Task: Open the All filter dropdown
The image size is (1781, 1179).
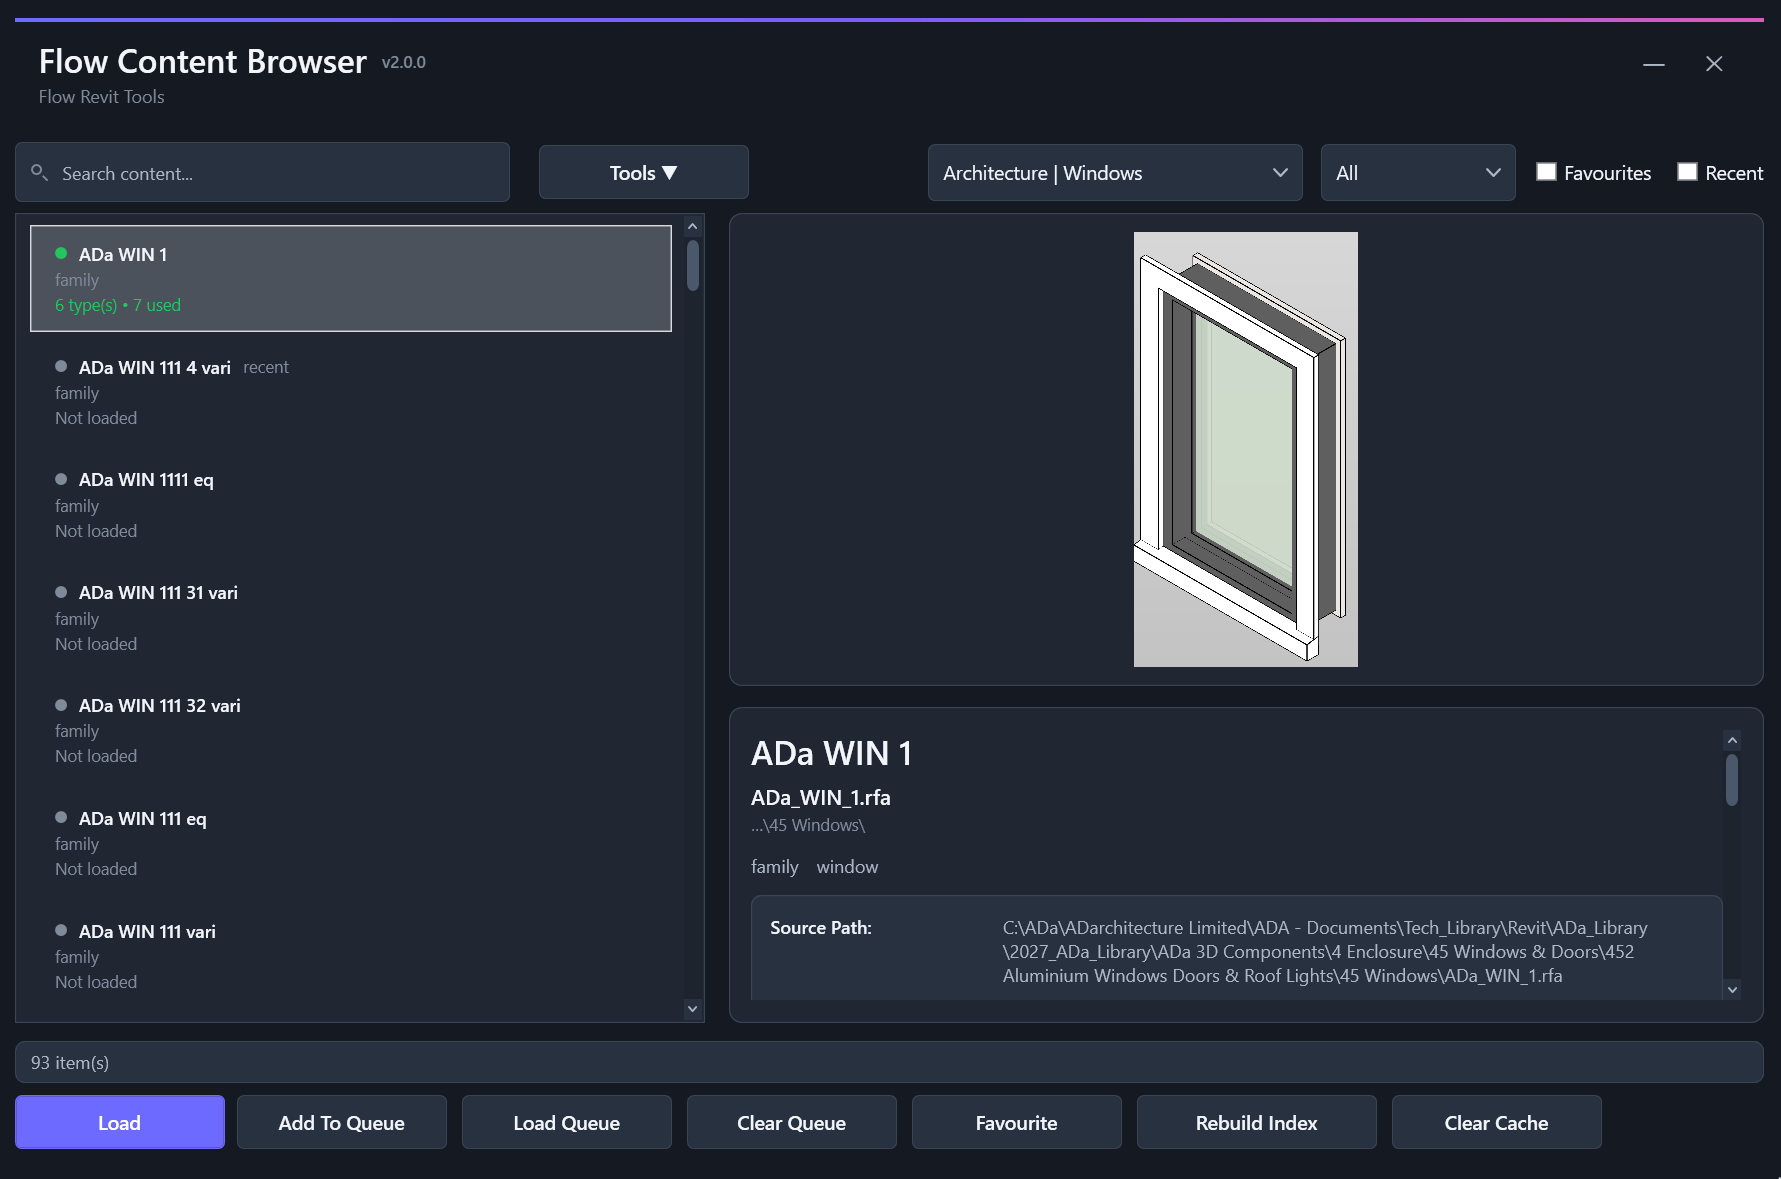Action: [x=1418, y=172]
